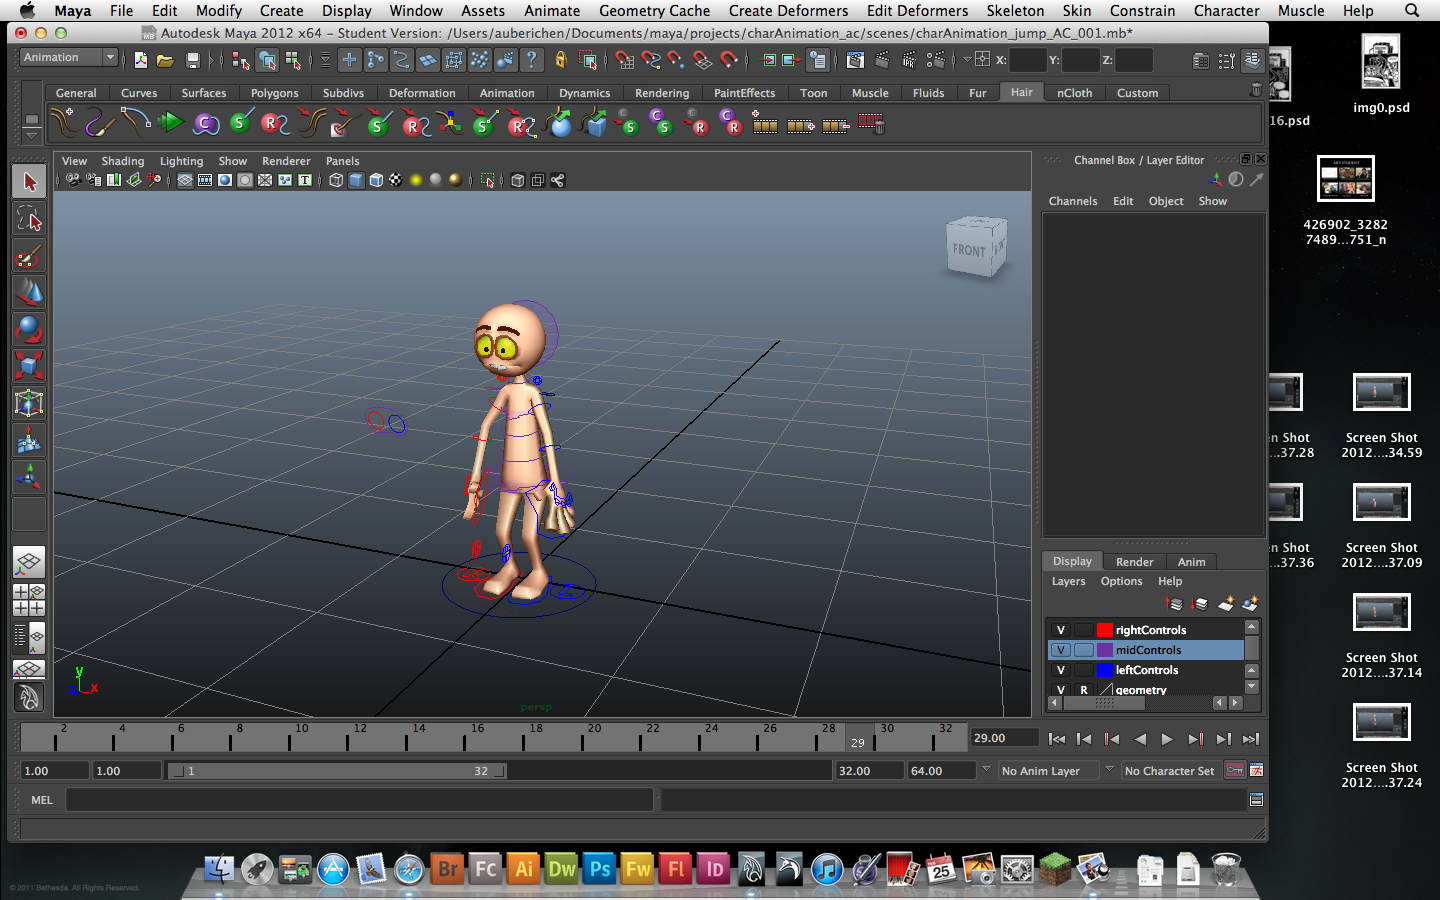Image resolution: width=1440 pixels, height=900 pixels.
Task: Toggle visibility of the rightControls layer
Action: tap(1060, 629)
